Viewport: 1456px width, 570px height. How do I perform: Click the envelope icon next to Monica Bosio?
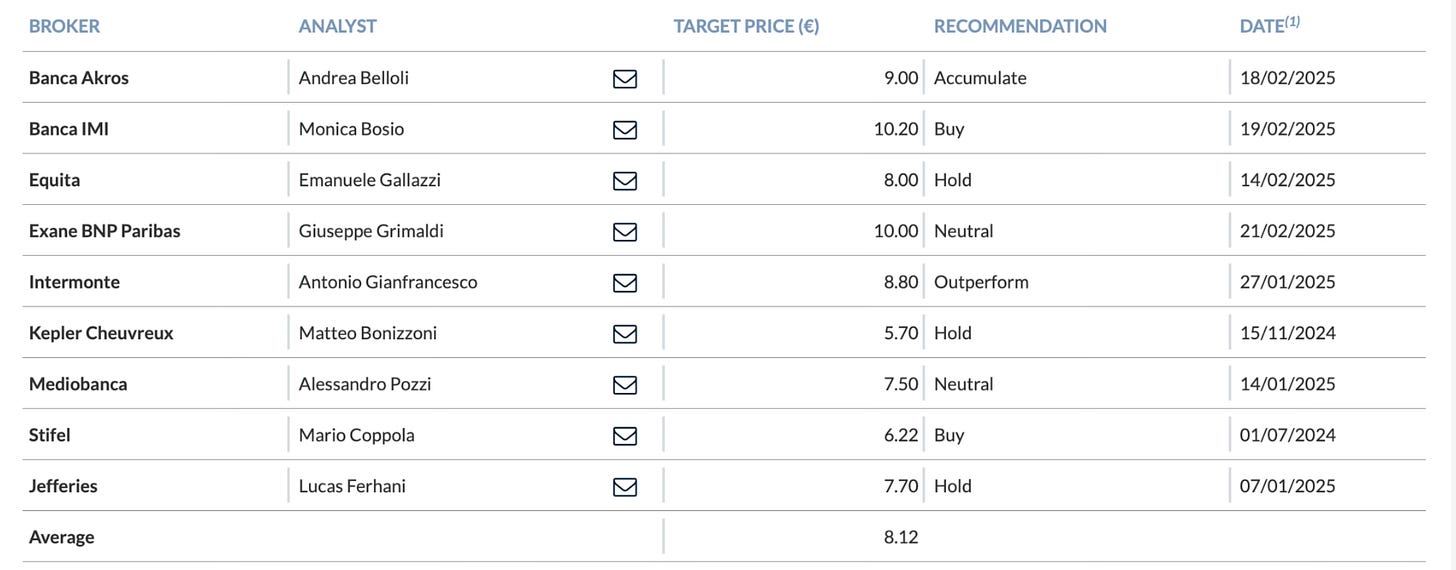tap(625, 129)
